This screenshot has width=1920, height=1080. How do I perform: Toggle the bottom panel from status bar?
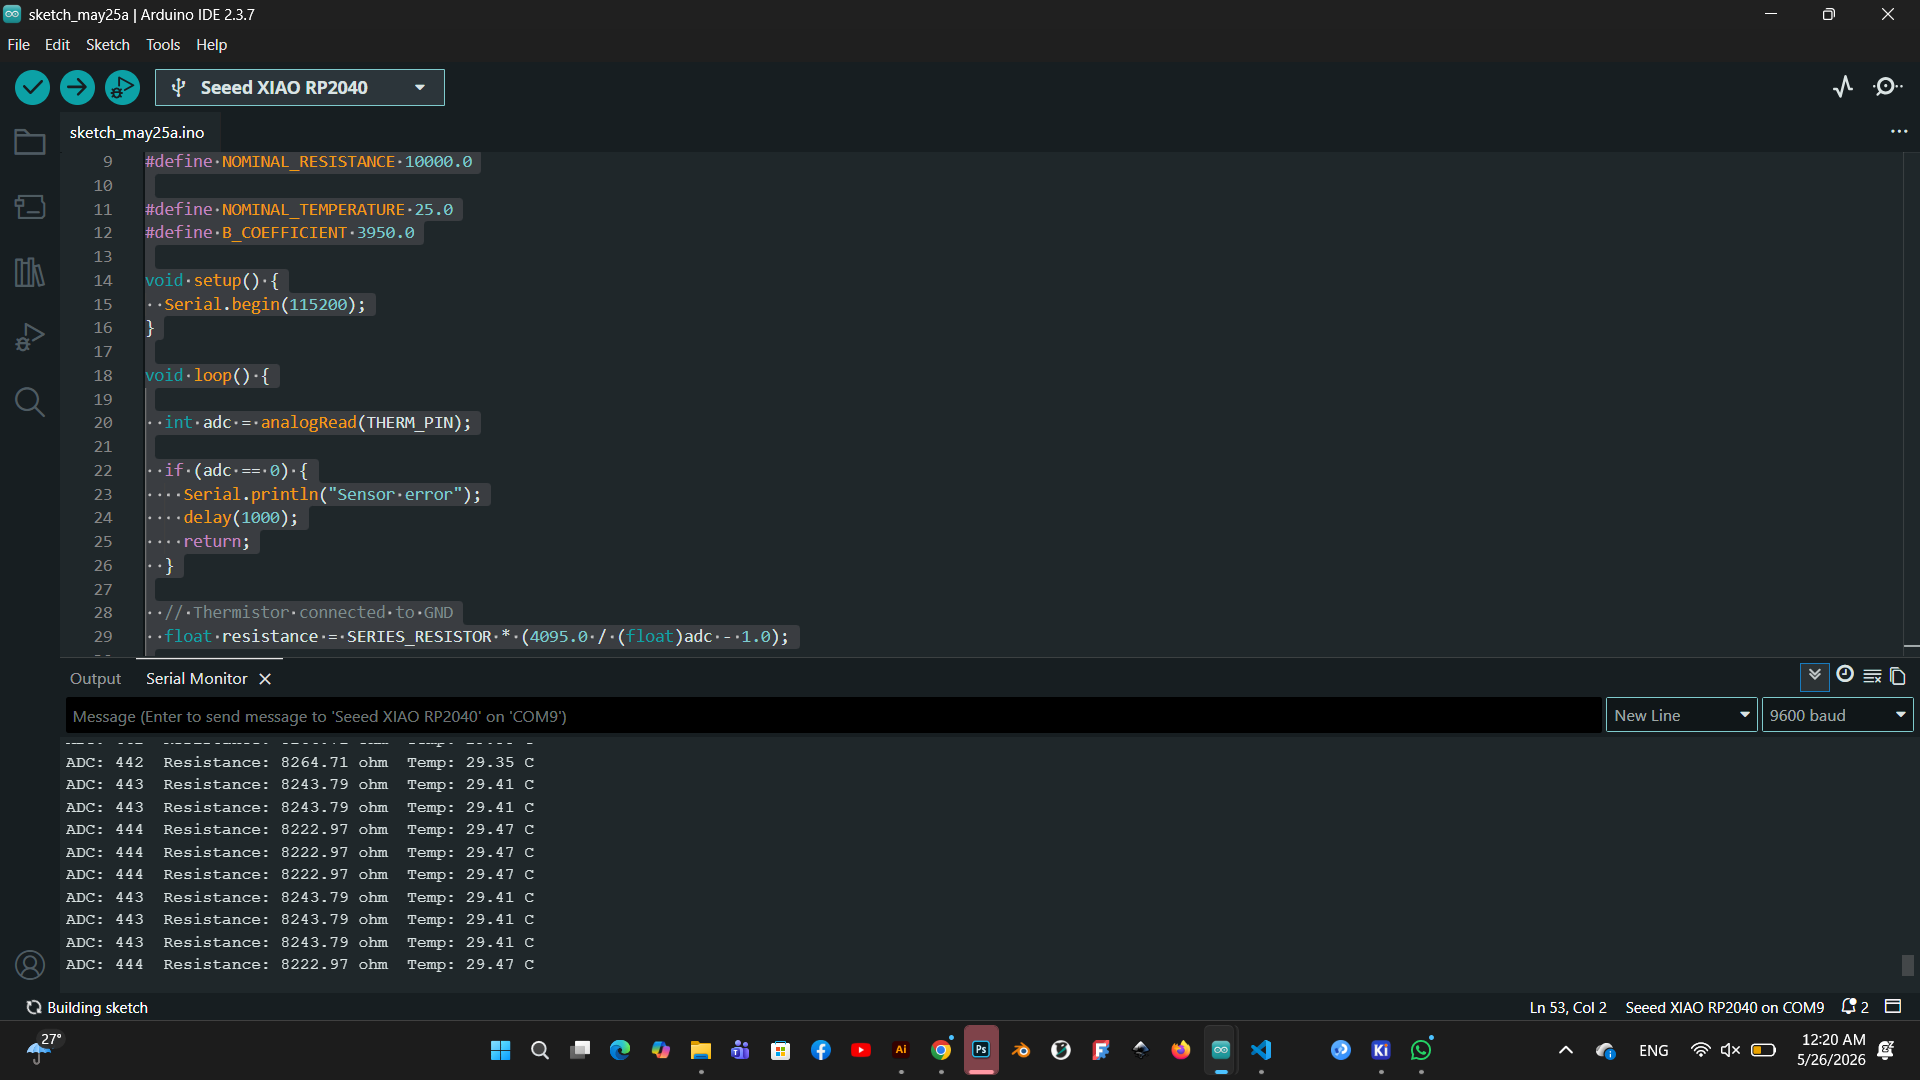pos(1893,1006)
